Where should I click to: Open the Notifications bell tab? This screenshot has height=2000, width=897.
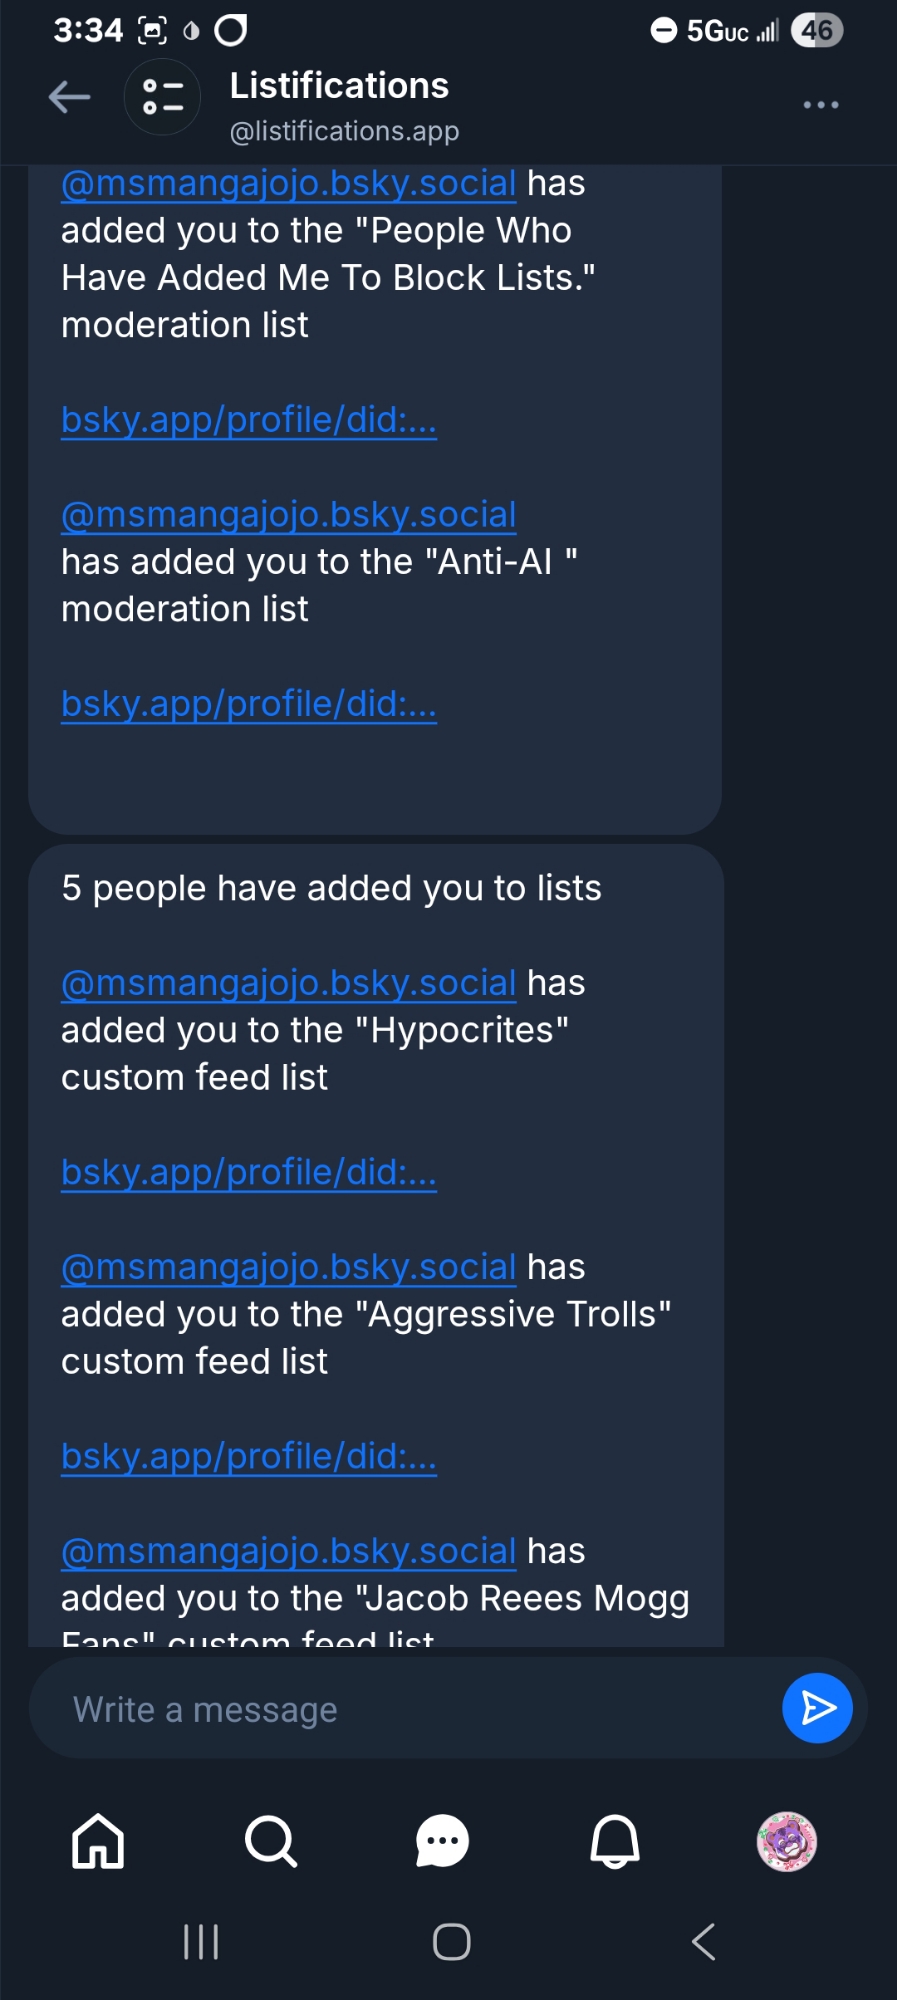coord(615,1840)
